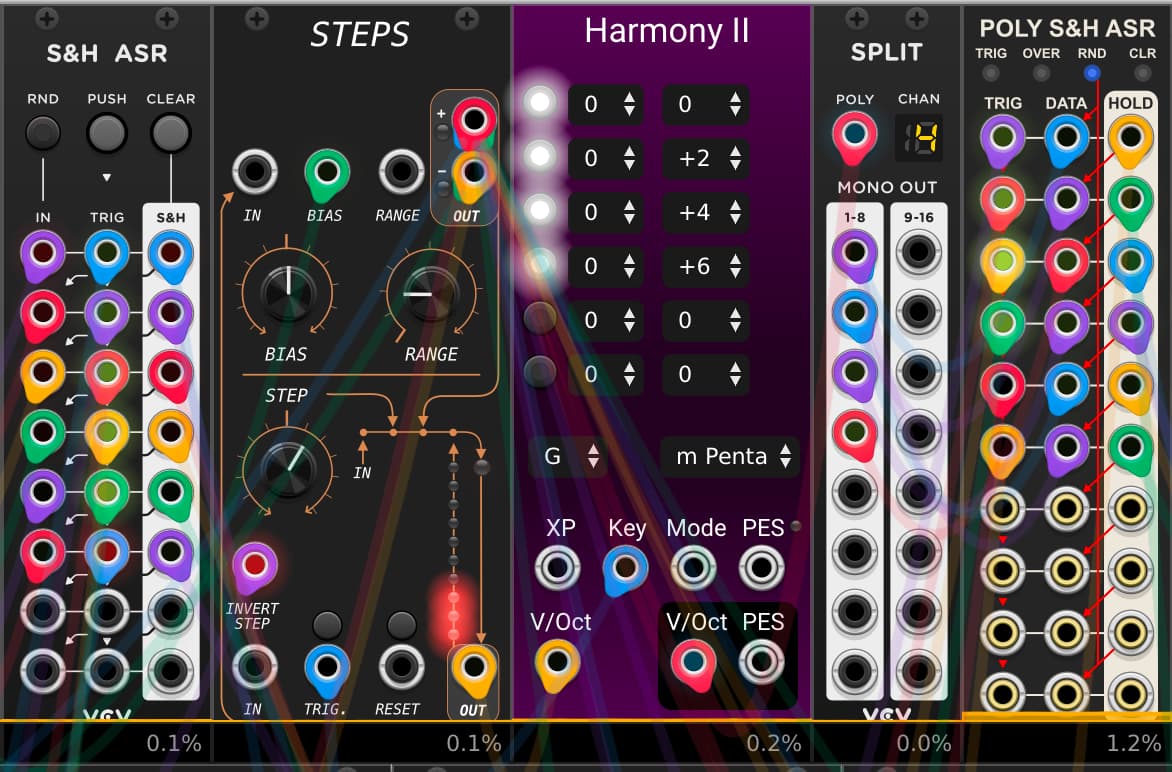
Task: Click the XP input jack on Harmony II
Action: click(557, 568)
